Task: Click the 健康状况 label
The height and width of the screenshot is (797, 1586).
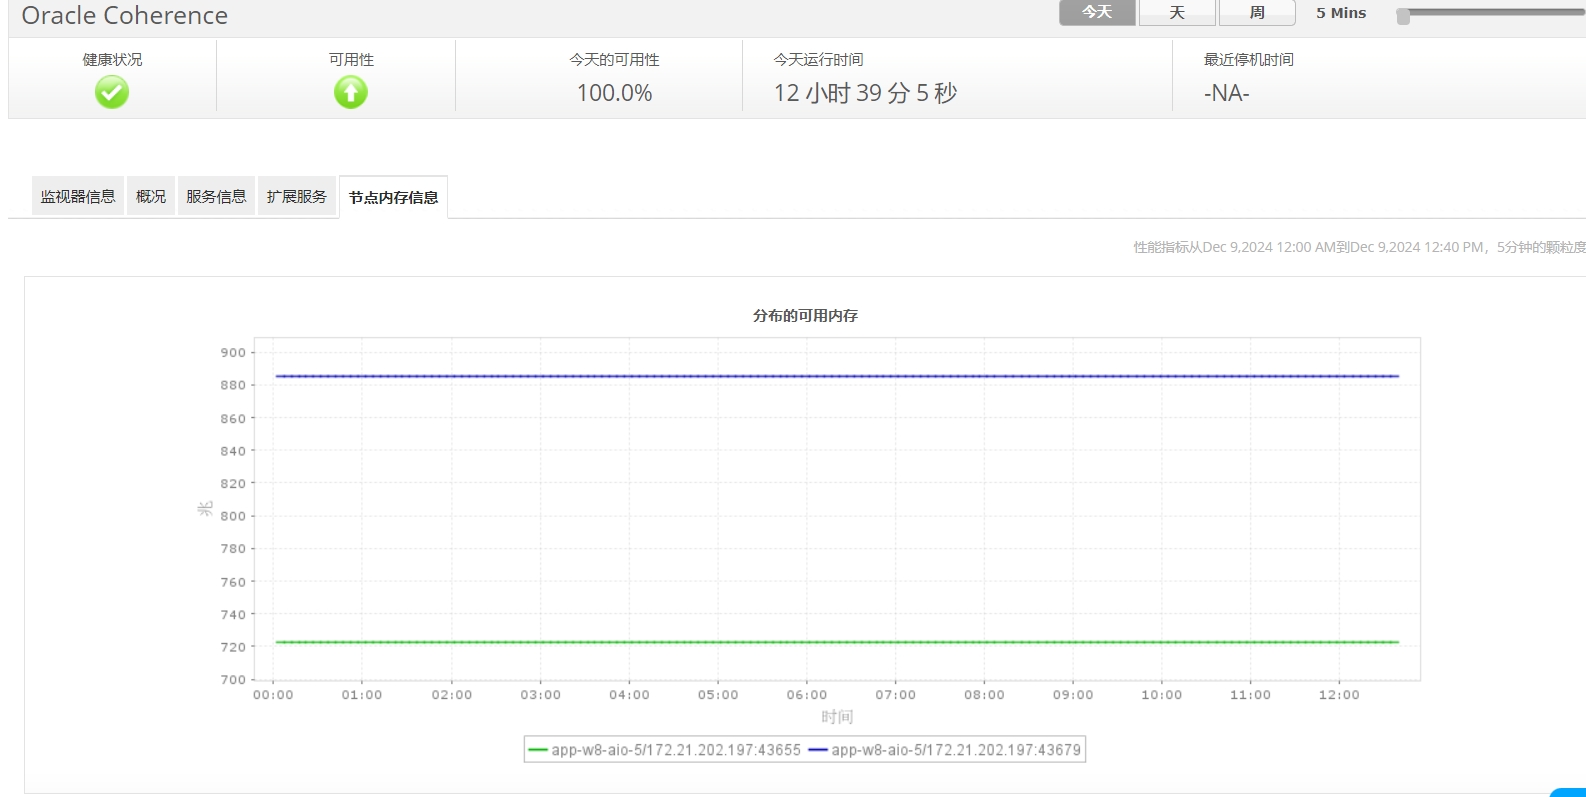Action: pyautogui.click(x=112, y=60)
